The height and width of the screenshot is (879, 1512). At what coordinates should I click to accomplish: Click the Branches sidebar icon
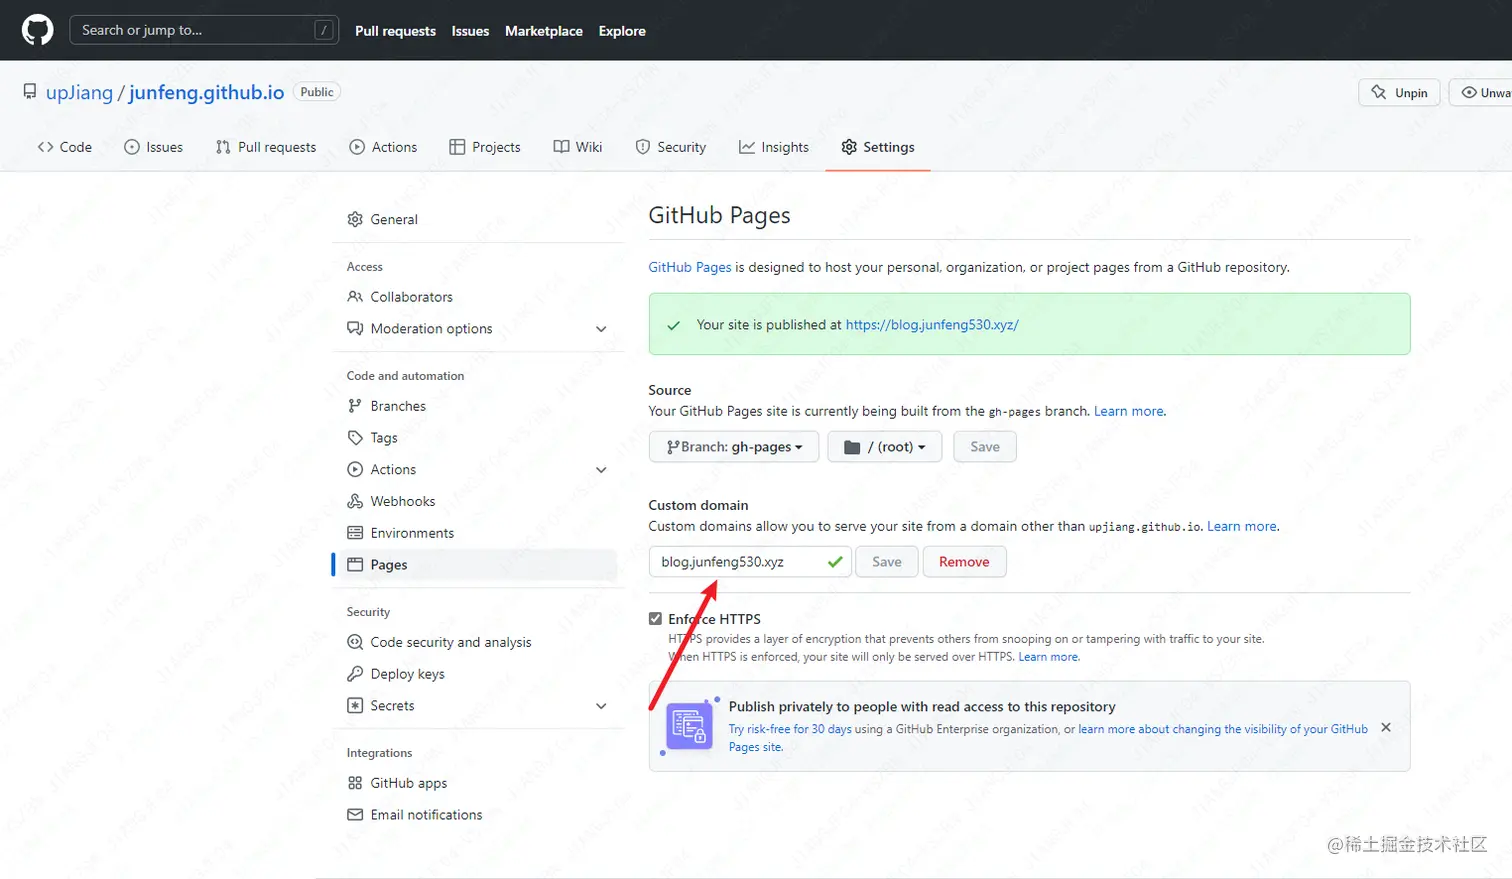355,406
